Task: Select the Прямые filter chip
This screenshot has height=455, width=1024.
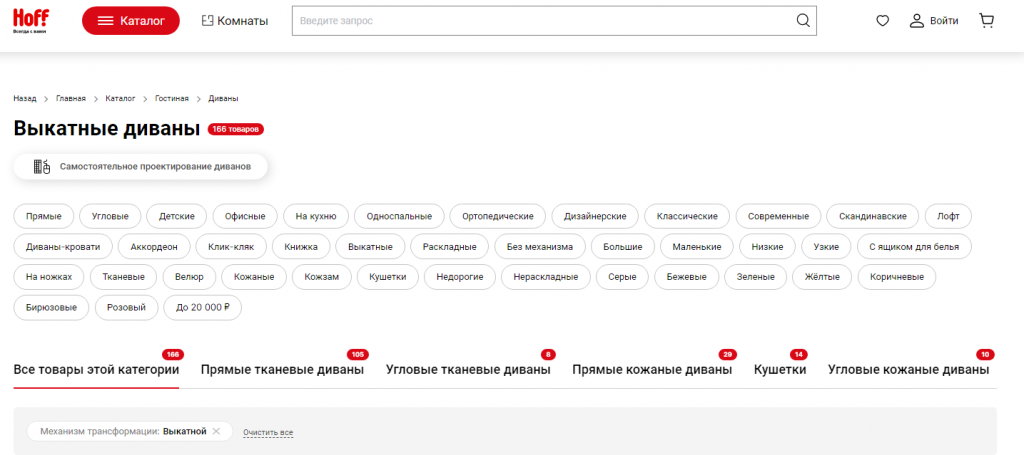Action: click(x=44, y=216)
